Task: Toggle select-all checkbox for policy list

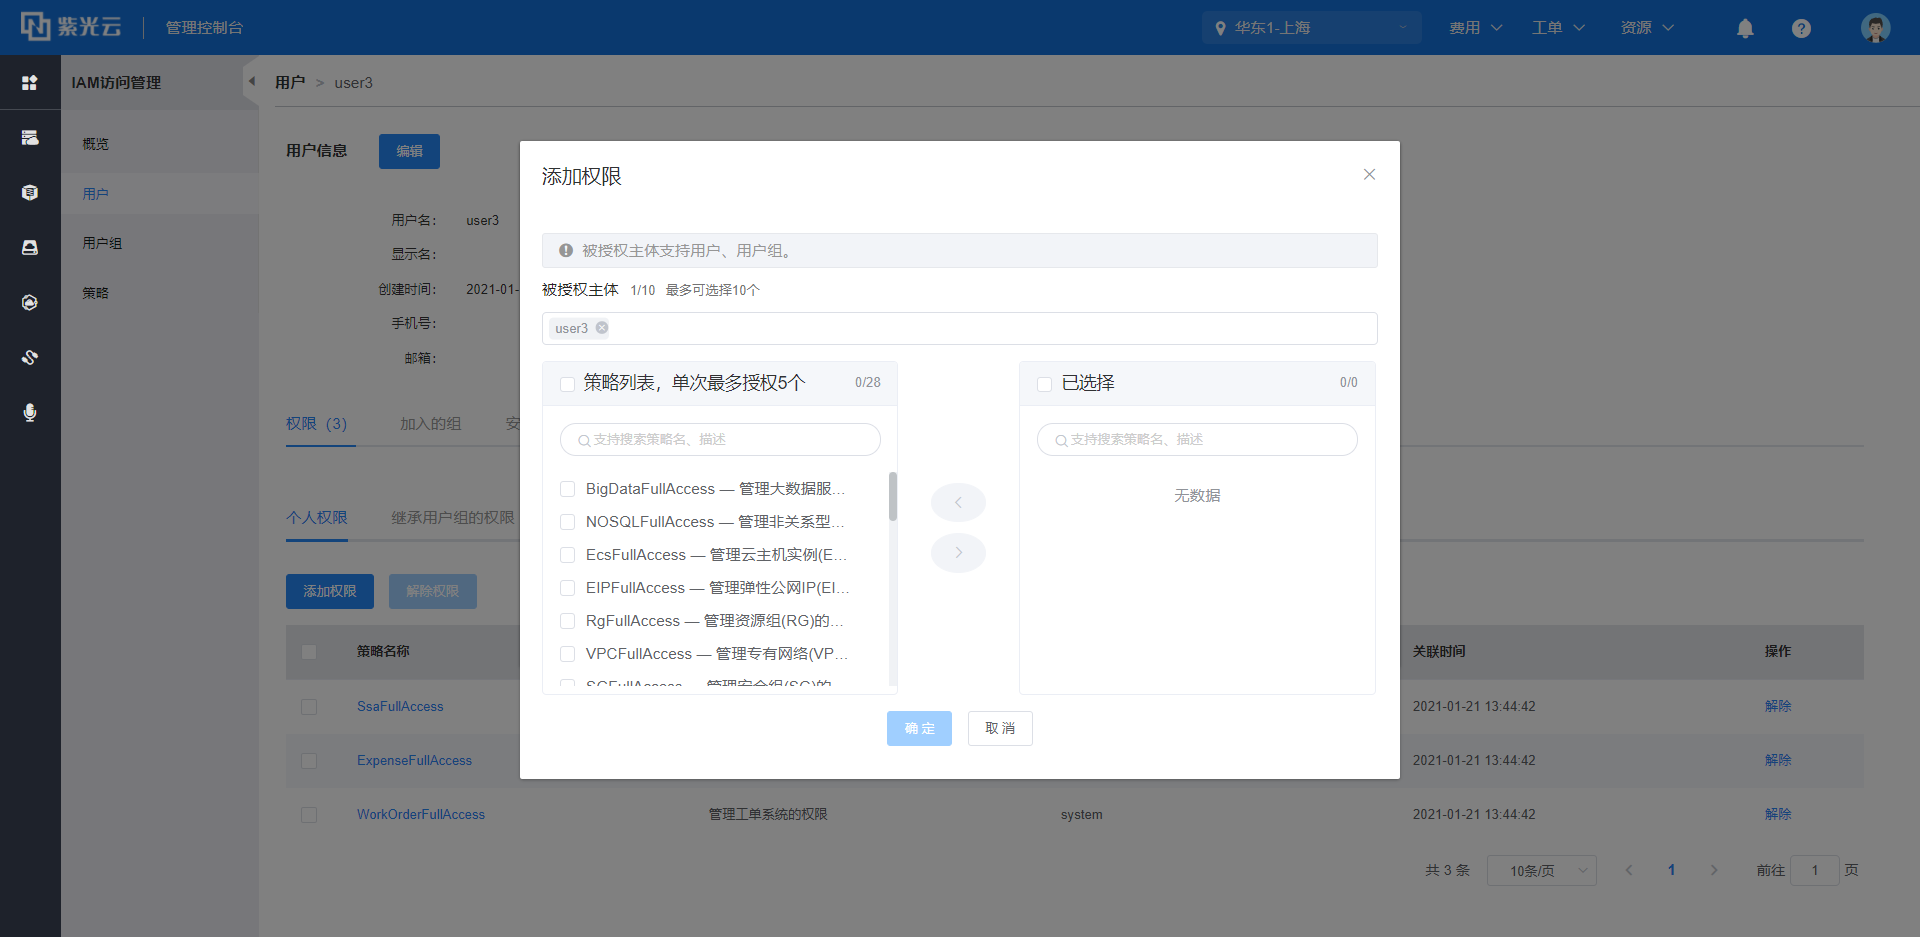Action: pos(567,384)
